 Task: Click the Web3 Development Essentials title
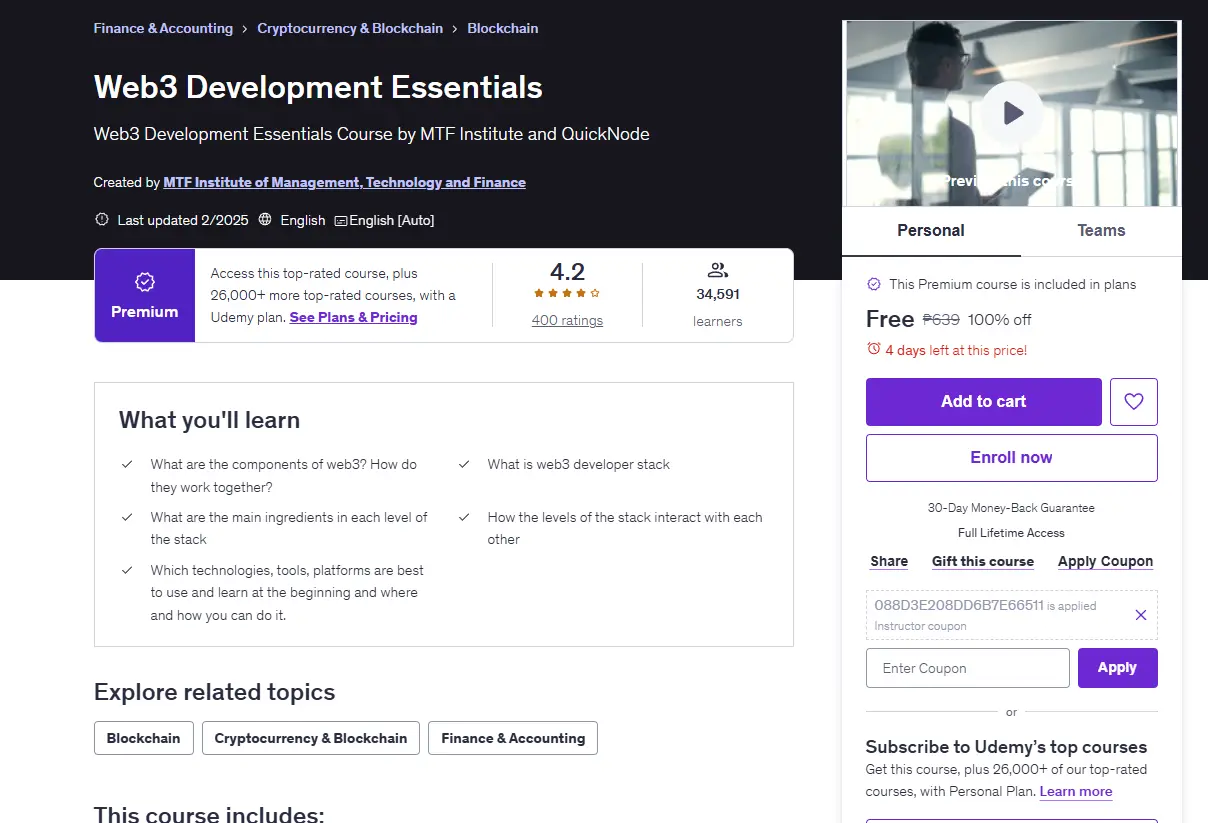click(318, 87)
